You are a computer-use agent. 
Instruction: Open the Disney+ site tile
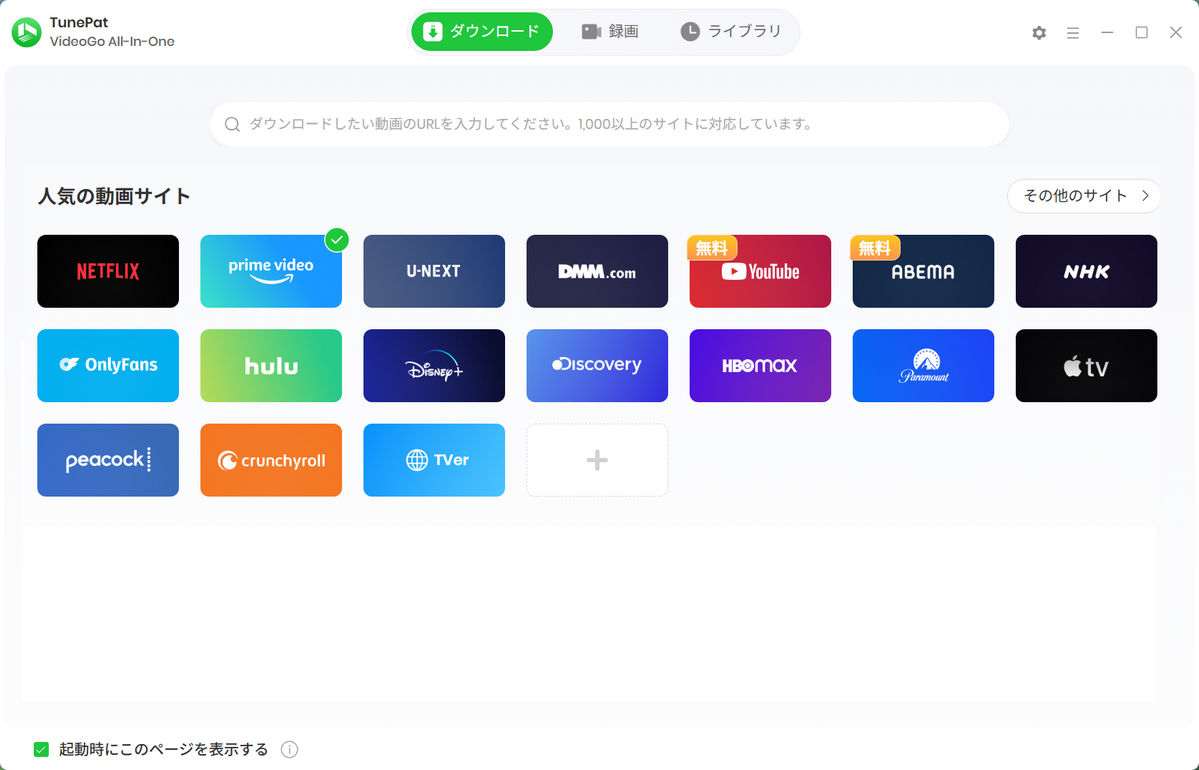(434, 366)
